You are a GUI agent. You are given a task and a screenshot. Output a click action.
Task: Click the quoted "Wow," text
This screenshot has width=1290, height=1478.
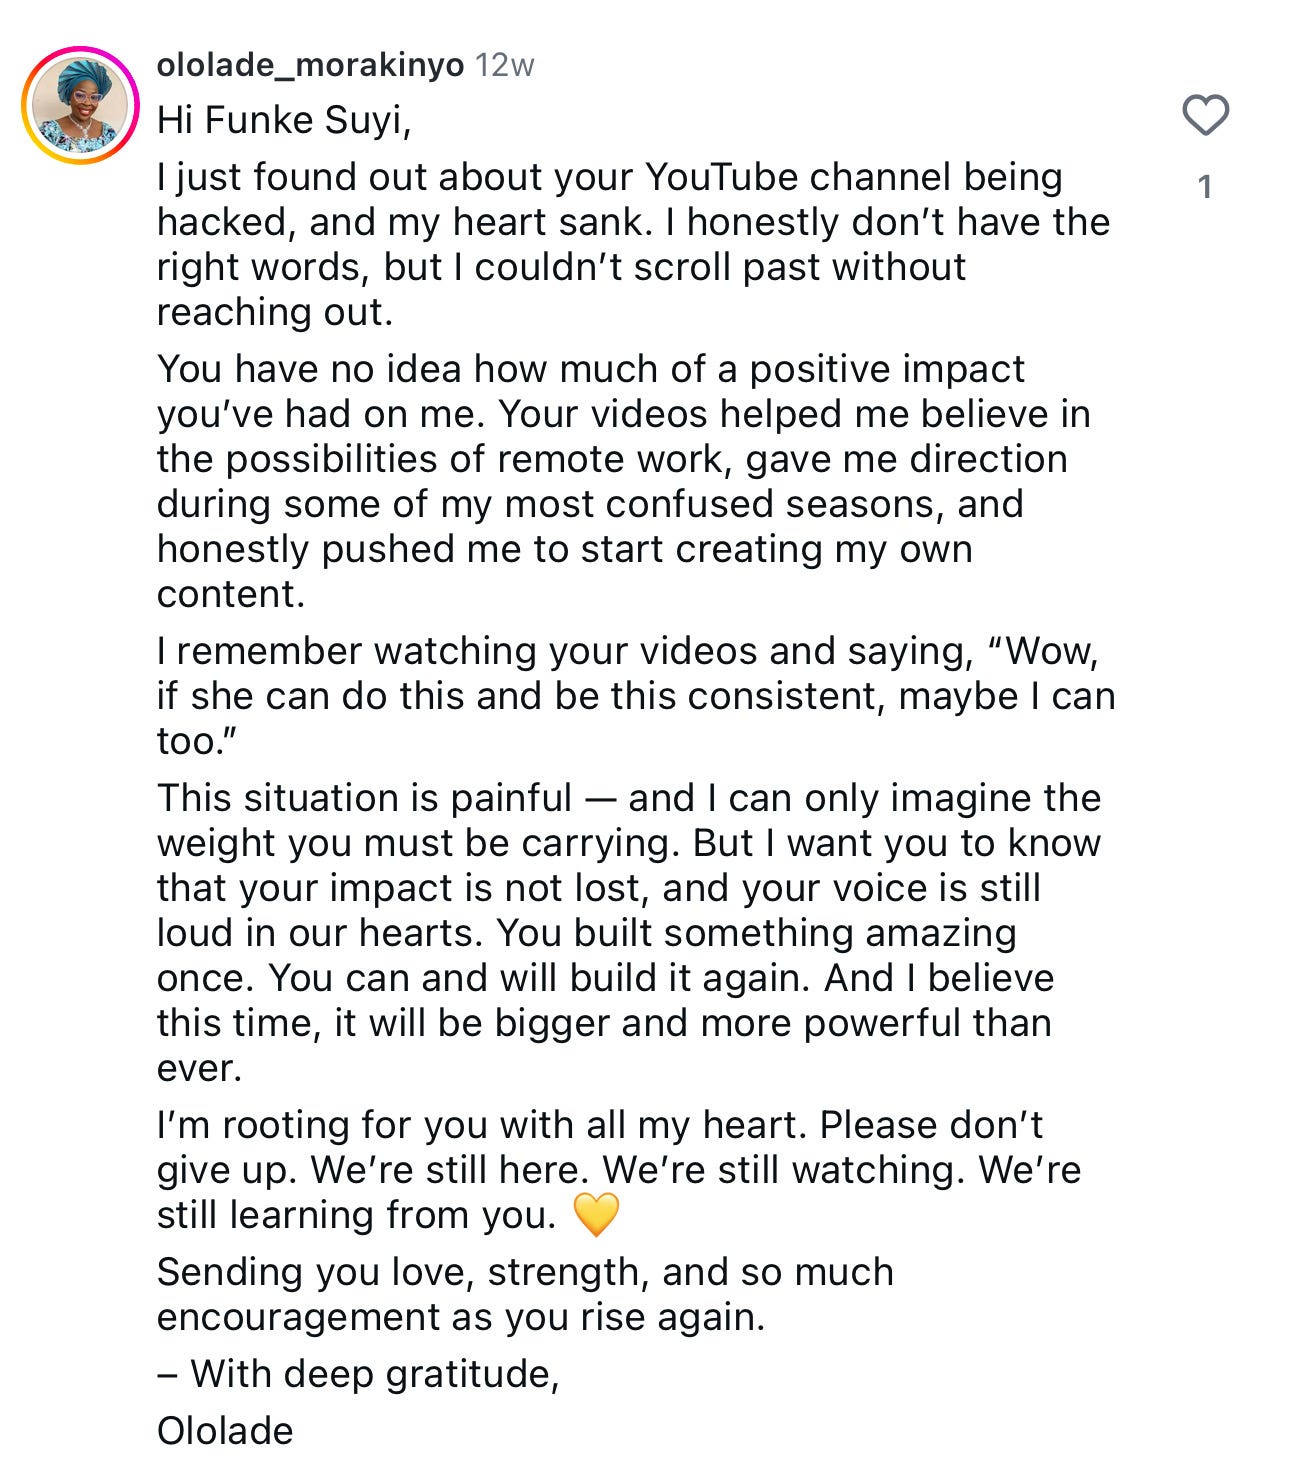pos(1045,651)
